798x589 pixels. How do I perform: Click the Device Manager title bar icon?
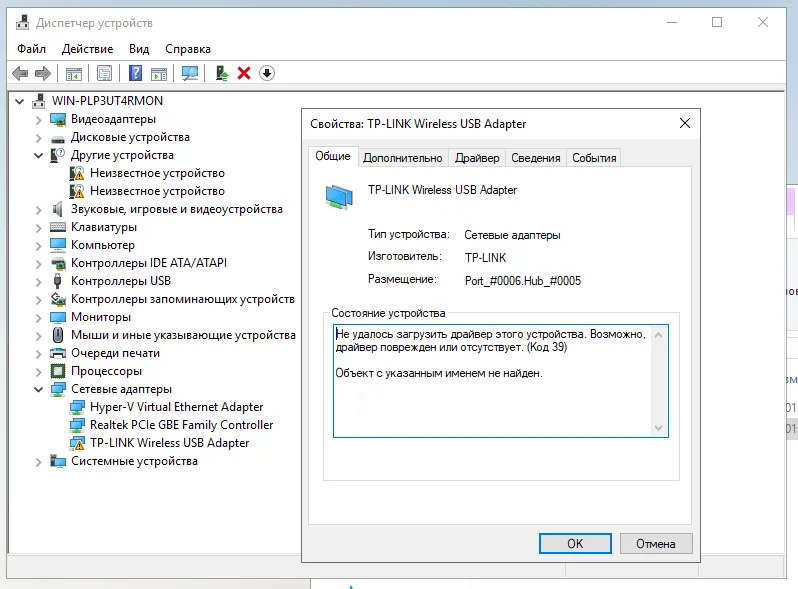22,23
